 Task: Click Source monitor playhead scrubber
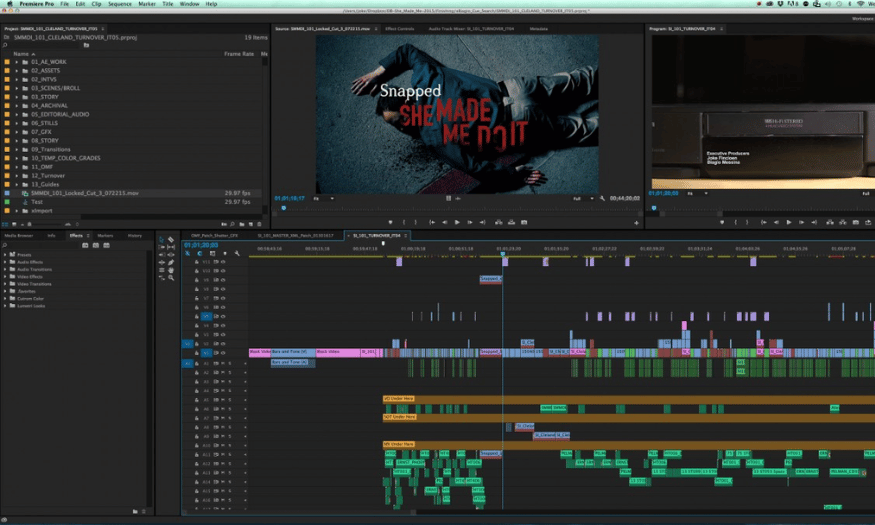click(x=283, y=208)
